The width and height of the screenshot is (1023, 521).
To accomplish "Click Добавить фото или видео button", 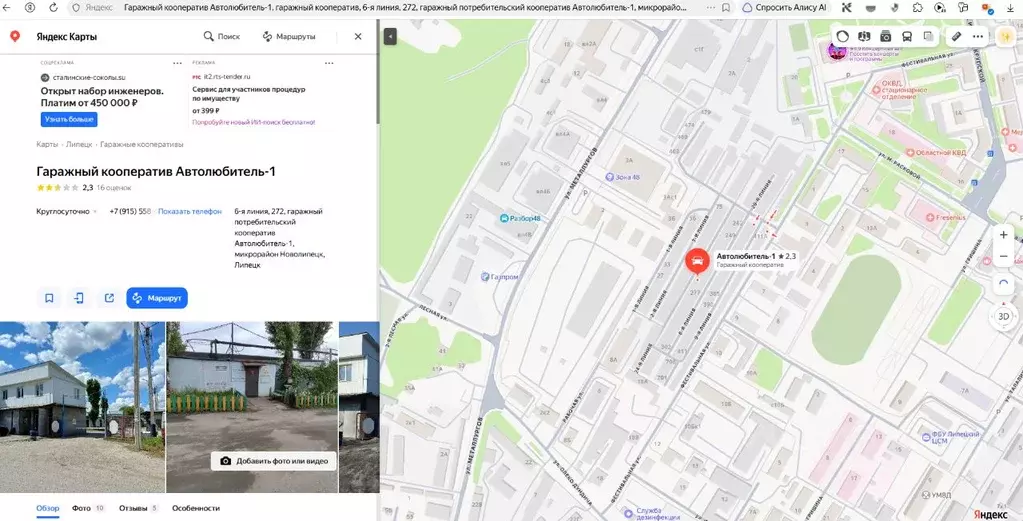I will [x=273, y=461].
